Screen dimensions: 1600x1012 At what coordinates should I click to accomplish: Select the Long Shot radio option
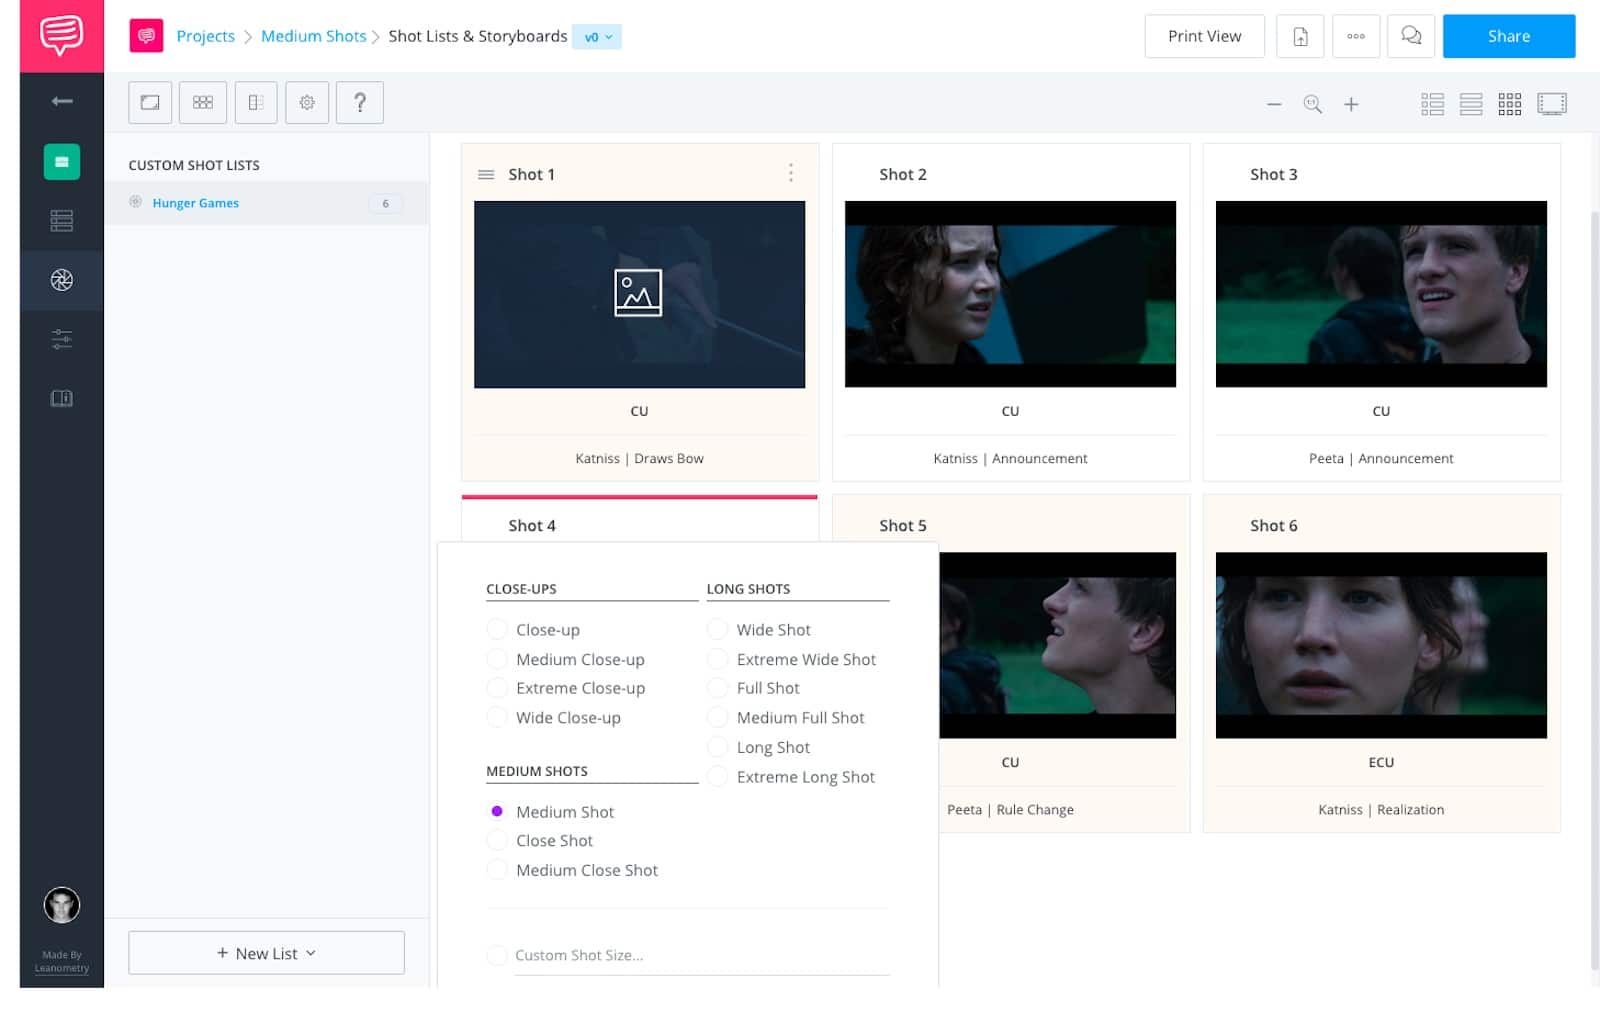(x=717, y=747)
